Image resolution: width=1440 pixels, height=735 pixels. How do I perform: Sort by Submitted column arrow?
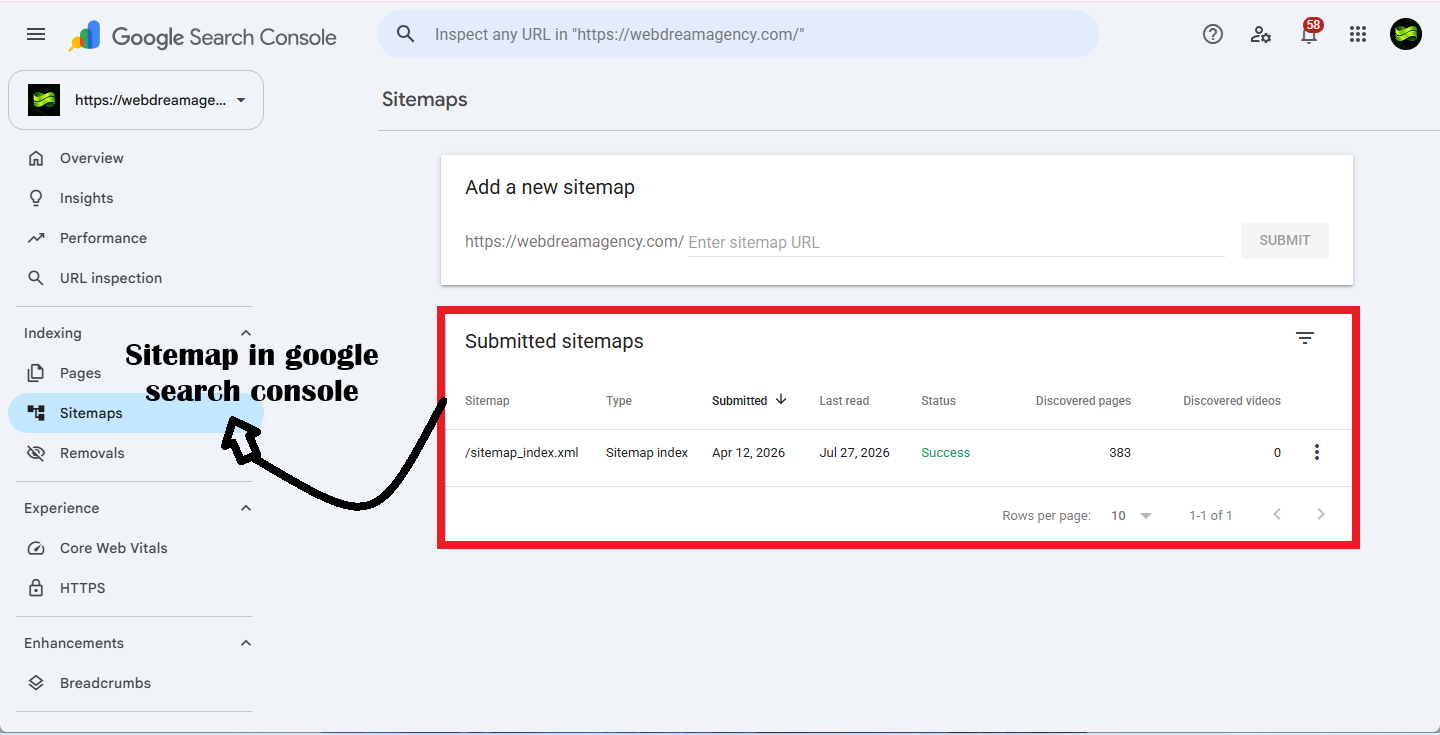[x=781, y=399]
